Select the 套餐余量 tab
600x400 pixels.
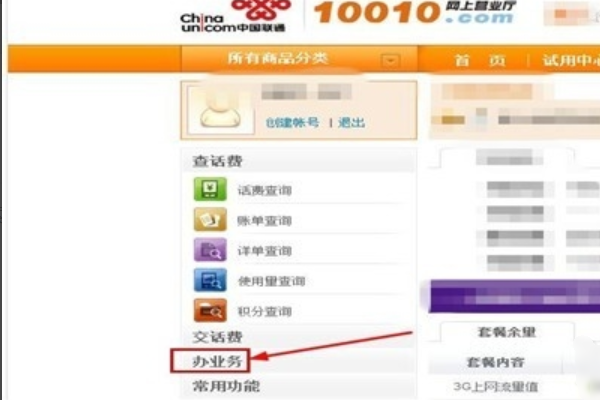[507, 331]
